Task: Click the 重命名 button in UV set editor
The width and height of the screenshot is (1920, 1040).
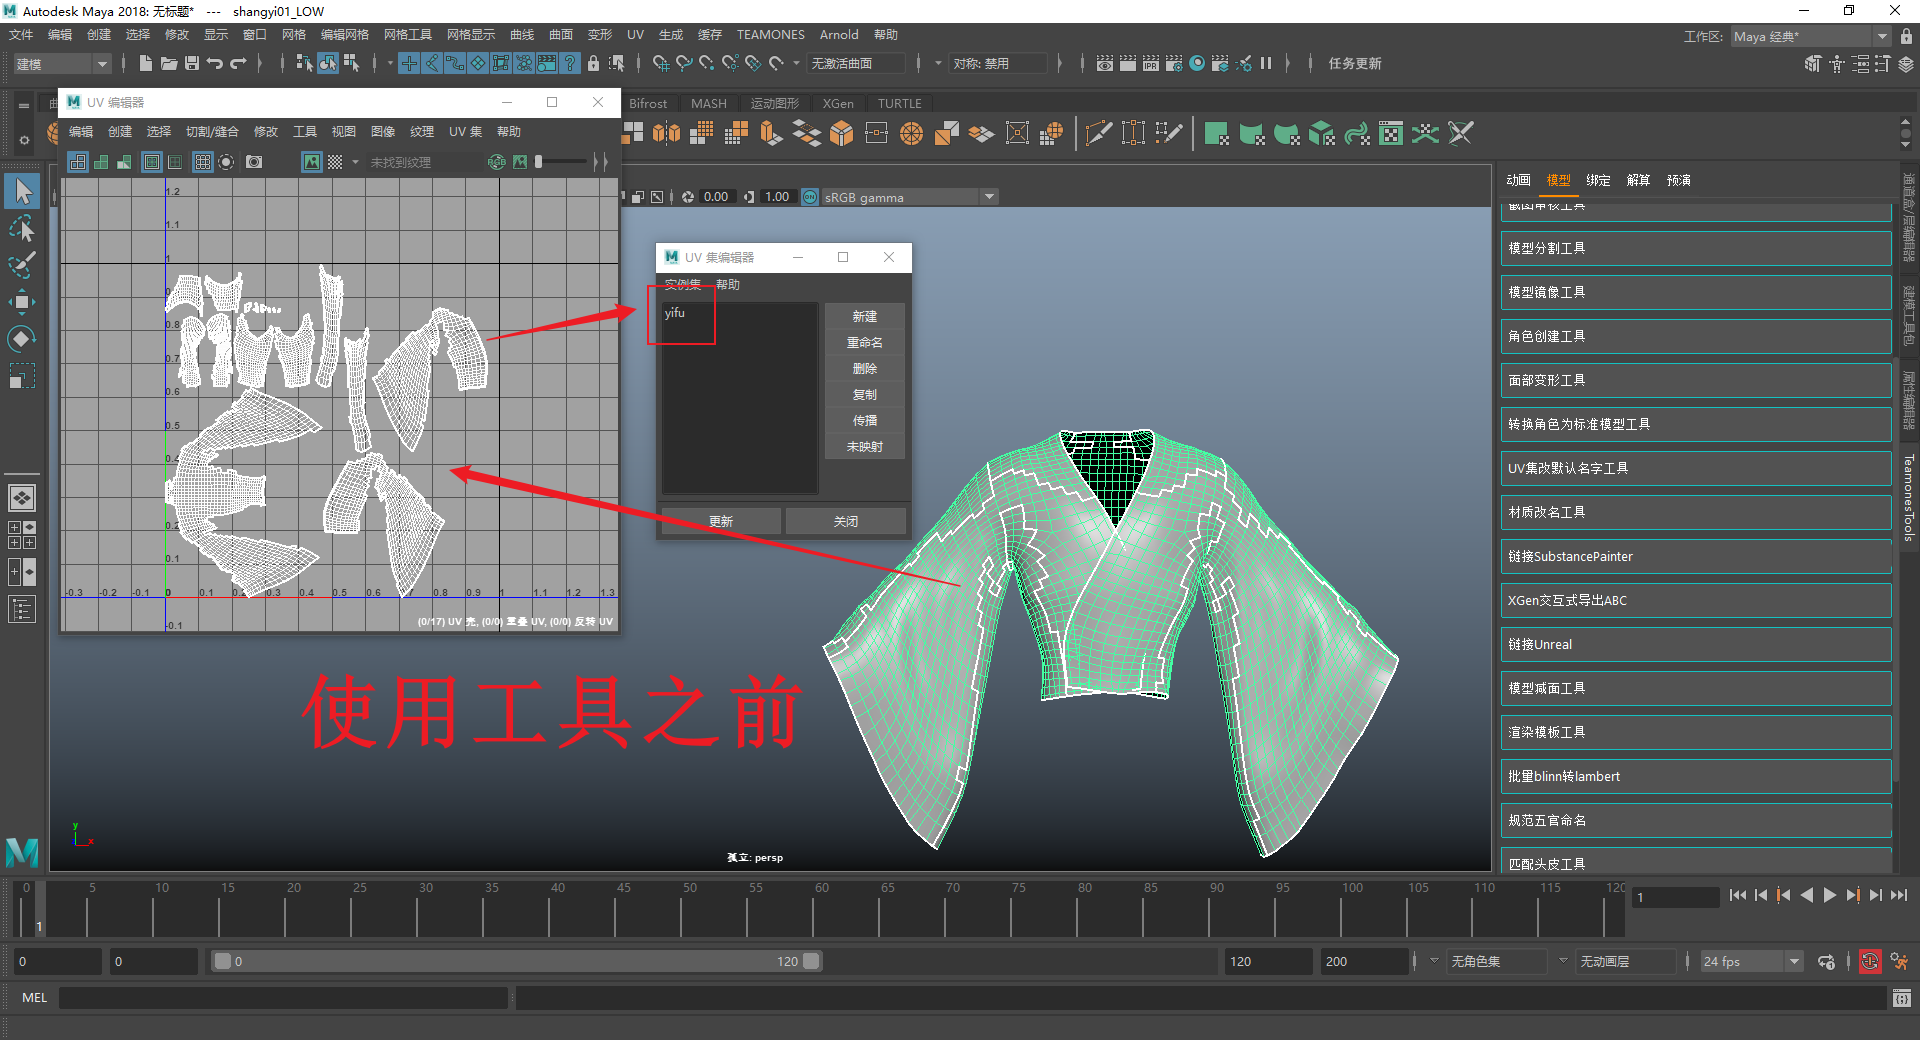Action: (864, 343)
